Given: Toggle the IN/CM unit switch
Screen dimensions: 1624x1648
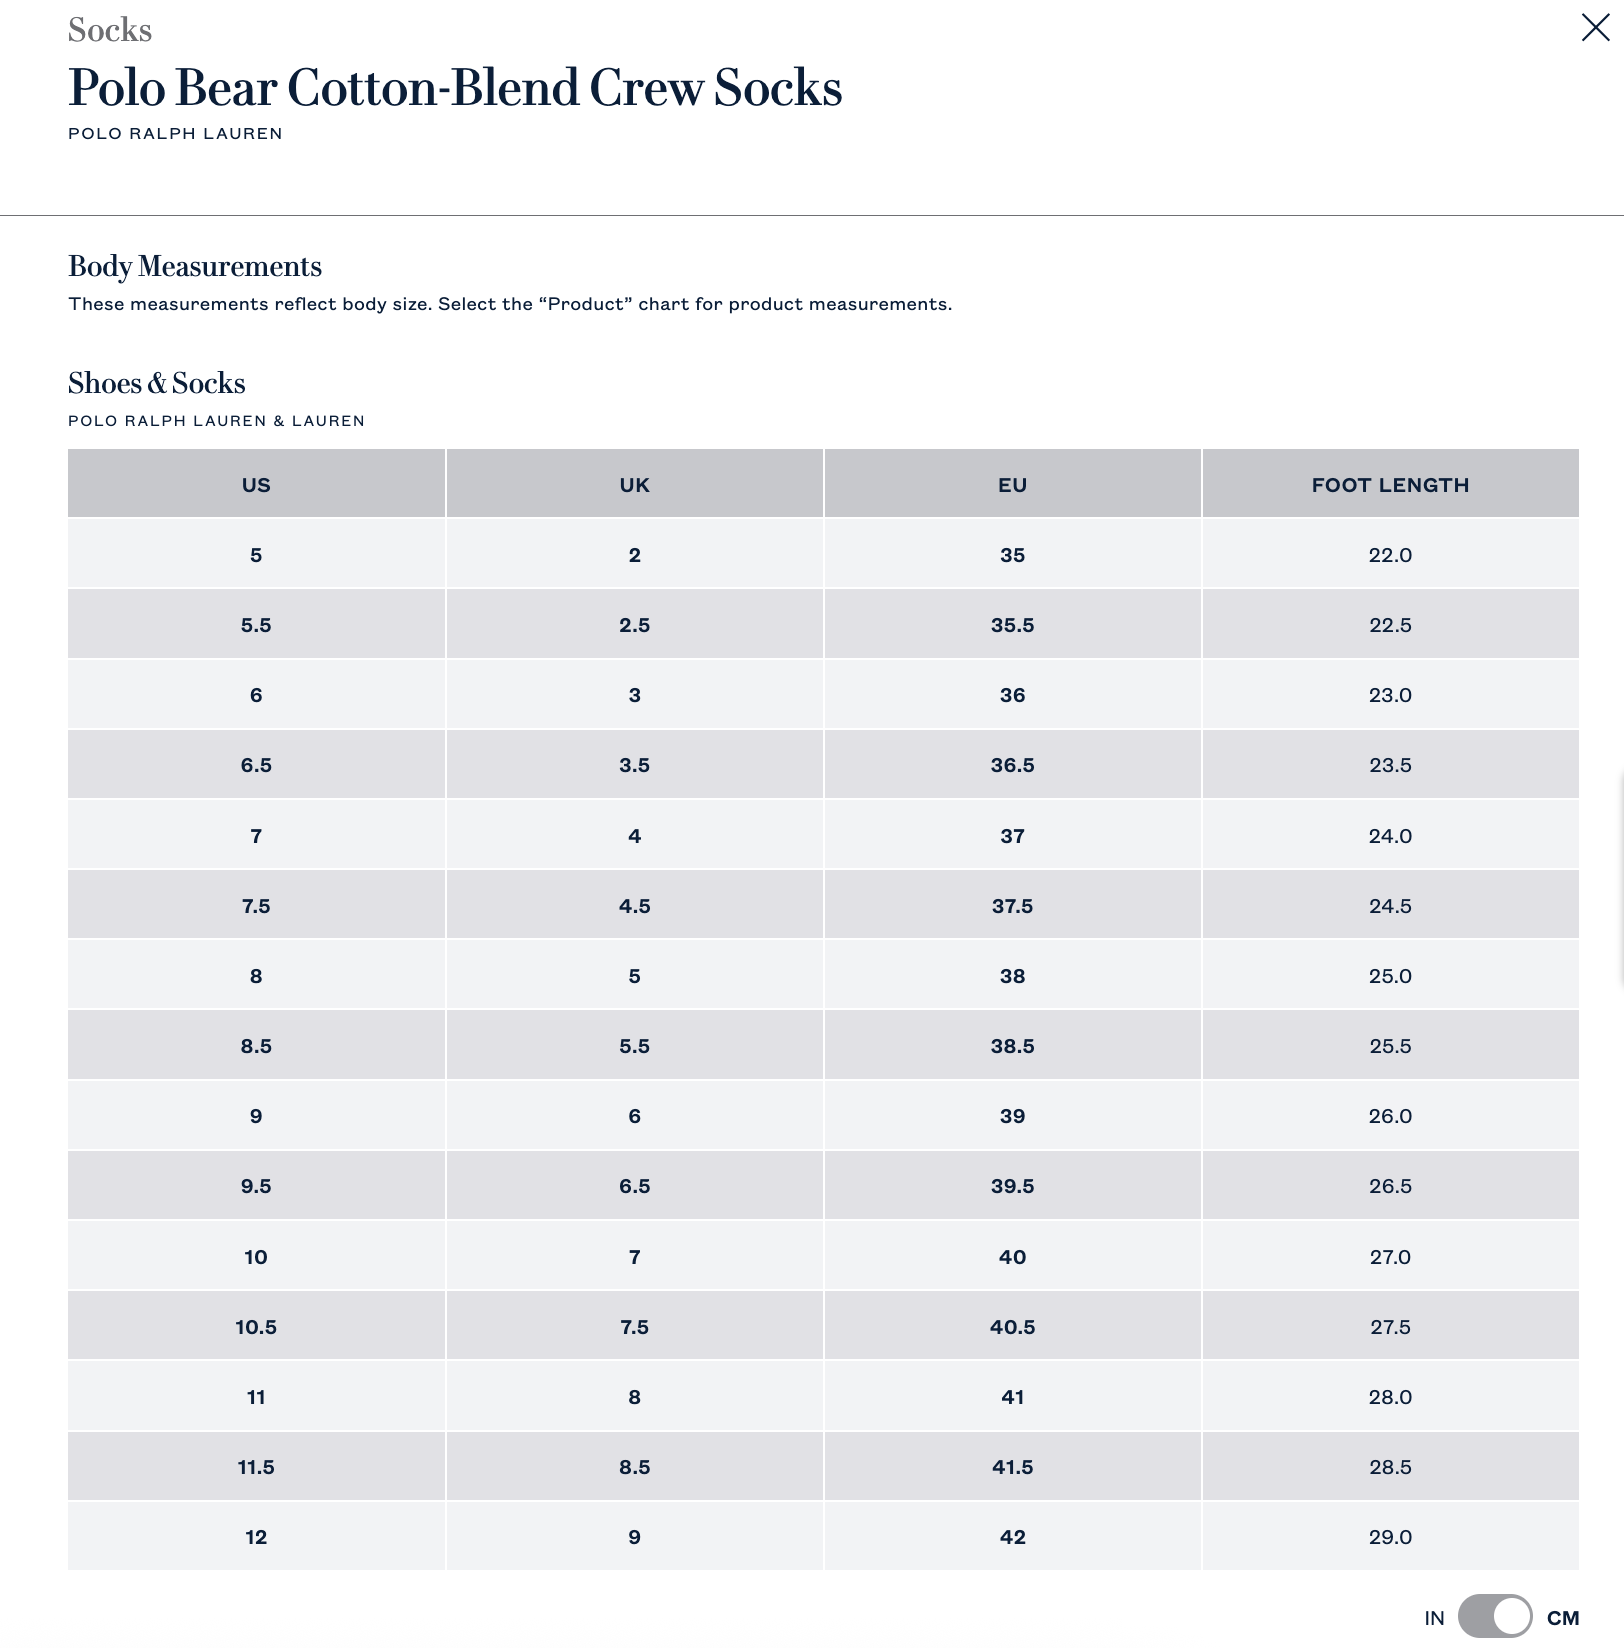Looking at the screenshot, I should [x=1495, y=1616].
